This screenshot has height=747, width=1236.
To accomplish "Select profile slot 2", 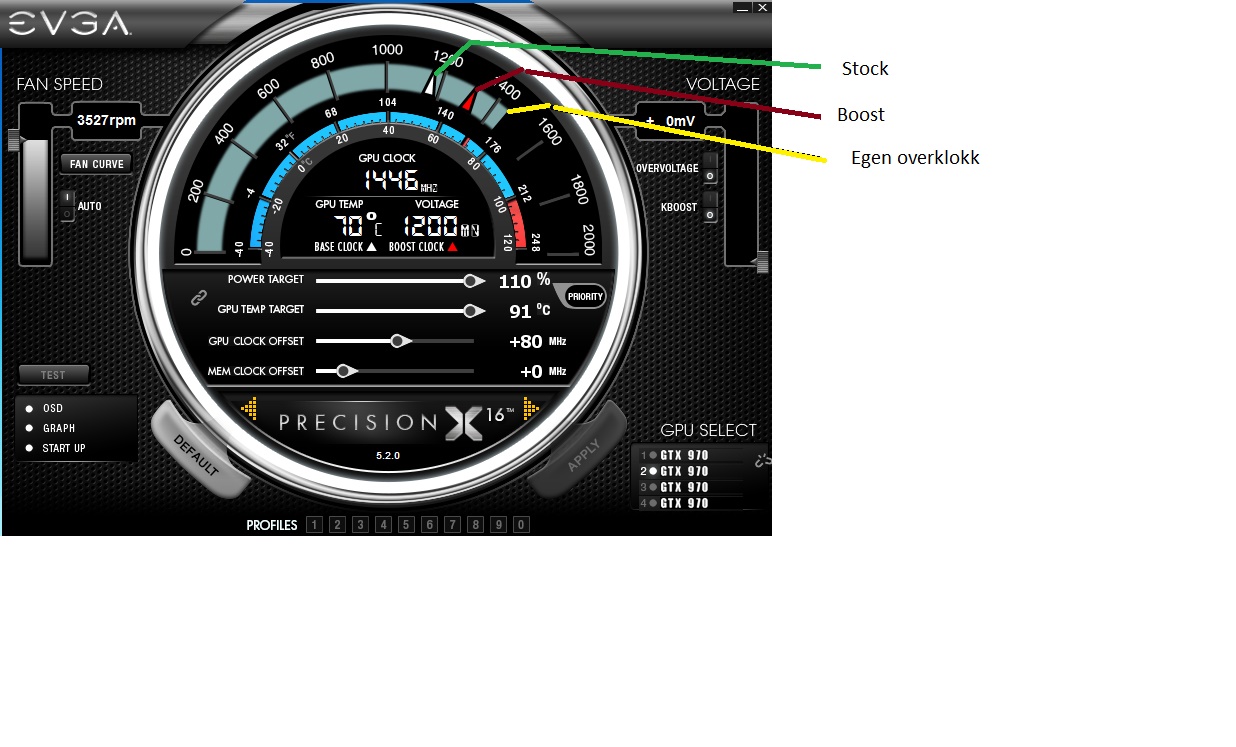I will pos(337,525).
